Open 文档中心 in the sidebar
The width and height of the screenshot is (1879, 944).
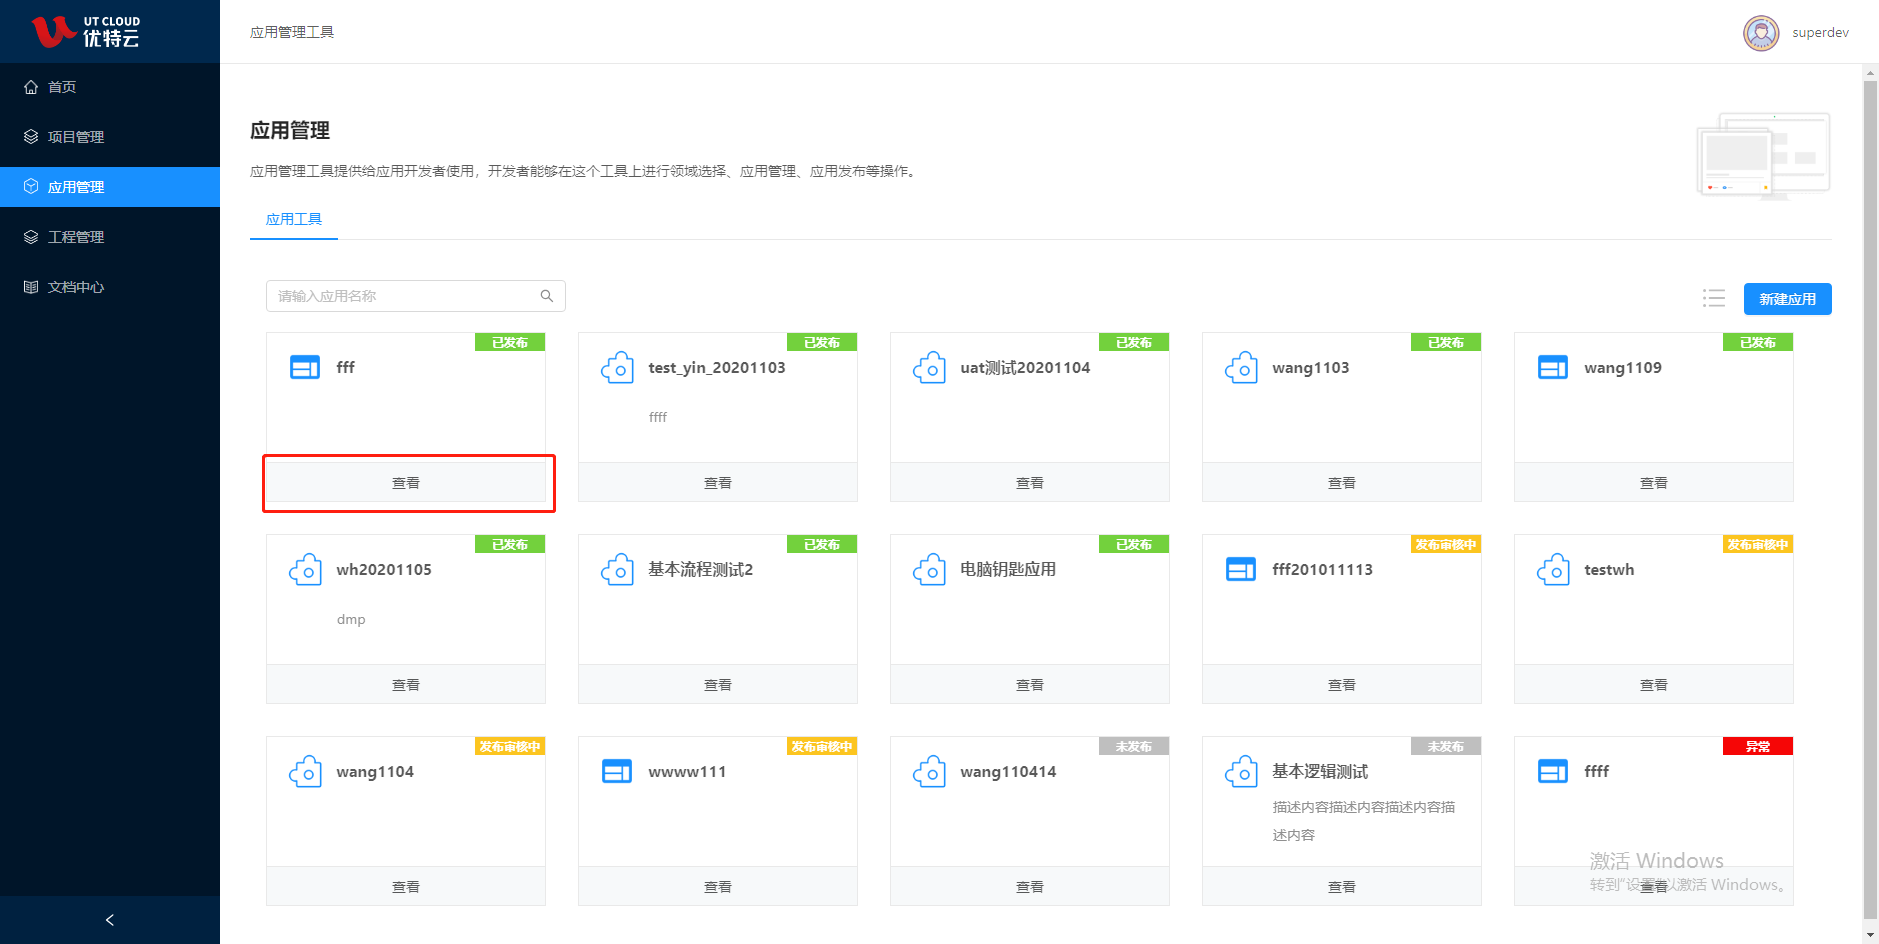(110, 287)
